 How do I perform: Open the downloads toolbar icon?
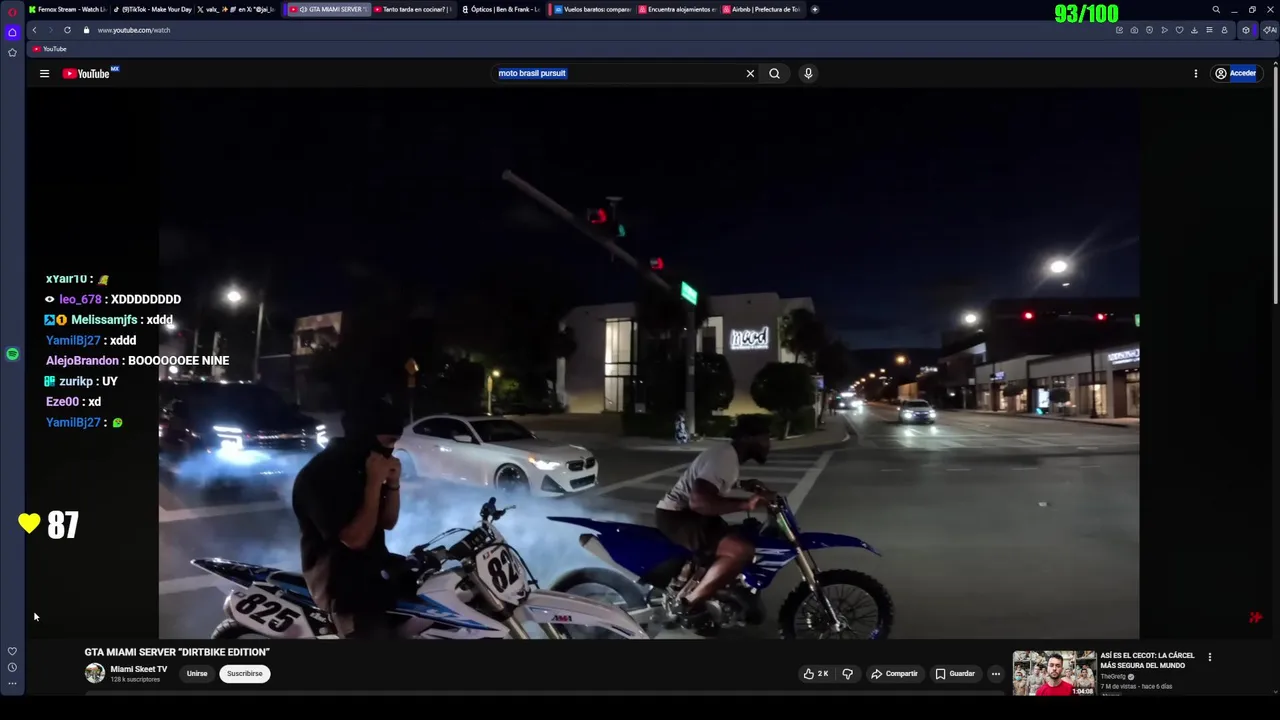click(1194, 30)
